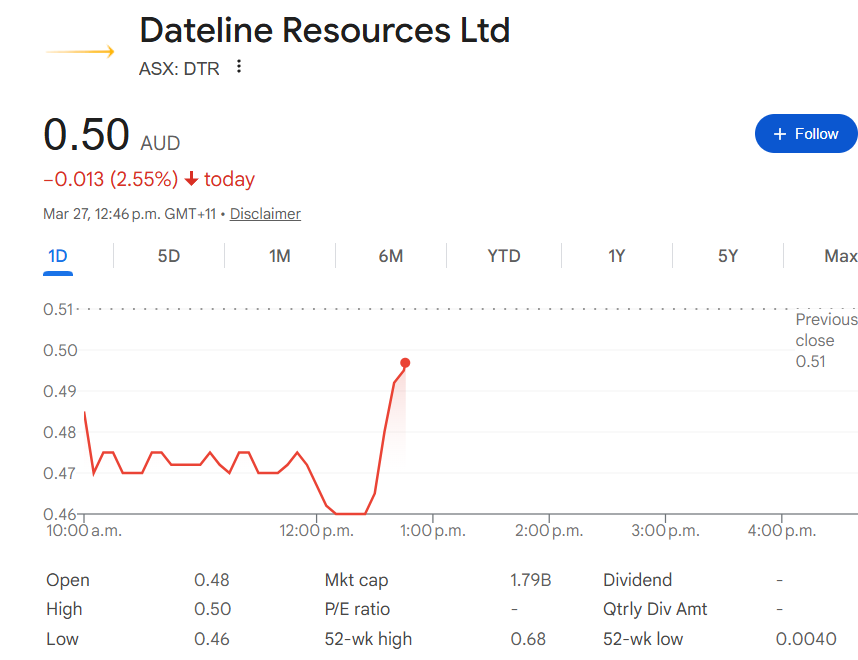Click the 0.50 AUD current price
Viewport: 858px width, 660px height.
pos(112,135)
